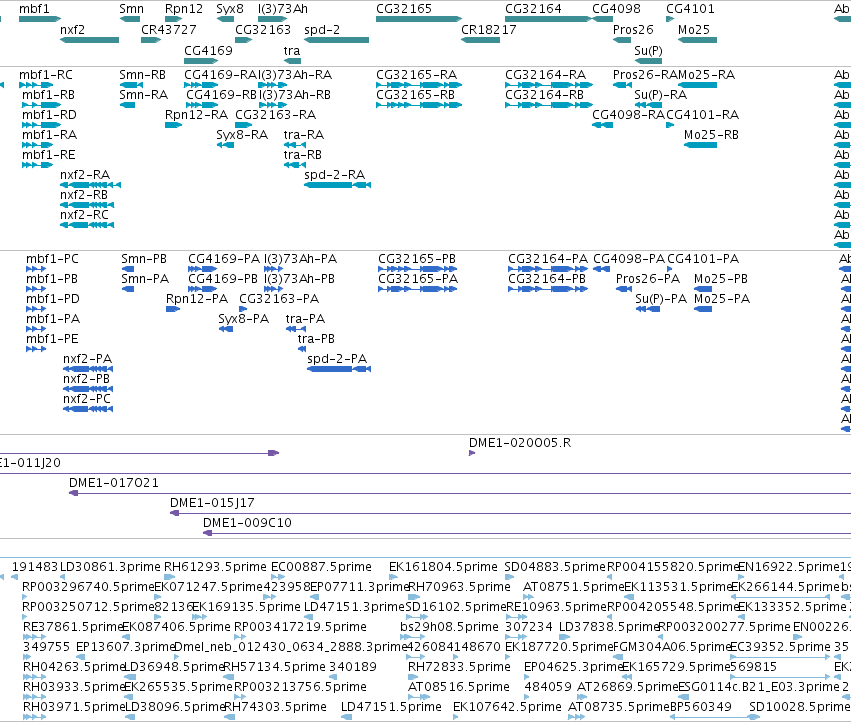The image size is (851, 722).
Task: Open the CG4098 gene label
Action: tap(616, 9)
